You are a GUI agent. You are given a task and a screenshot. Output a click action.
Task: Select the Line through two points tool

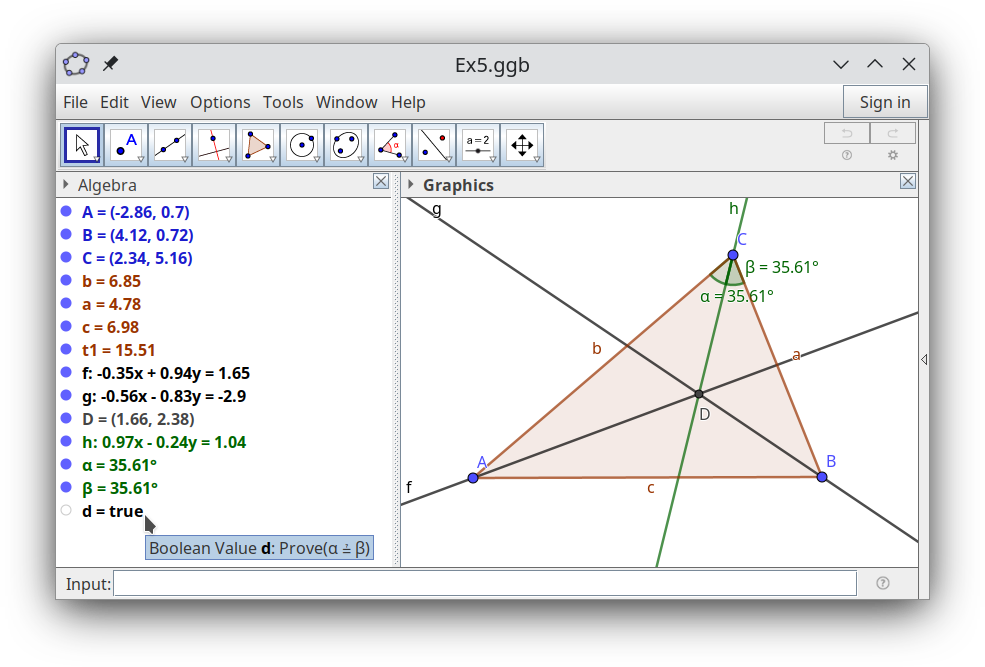click(169, 145)
